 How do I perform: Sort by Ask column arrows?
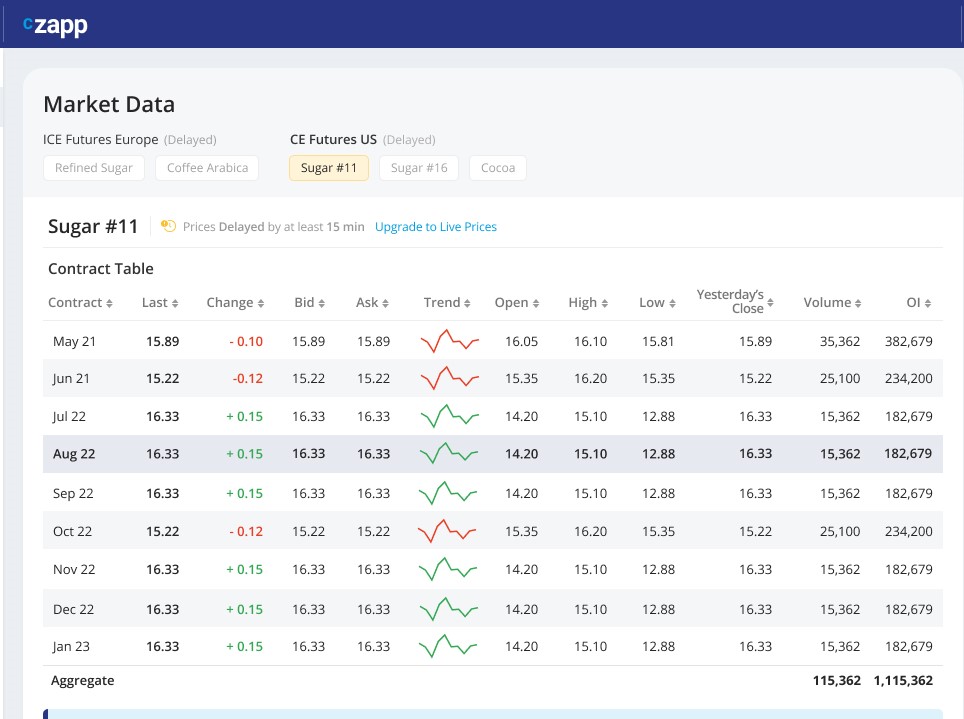(x=385, y=303)
